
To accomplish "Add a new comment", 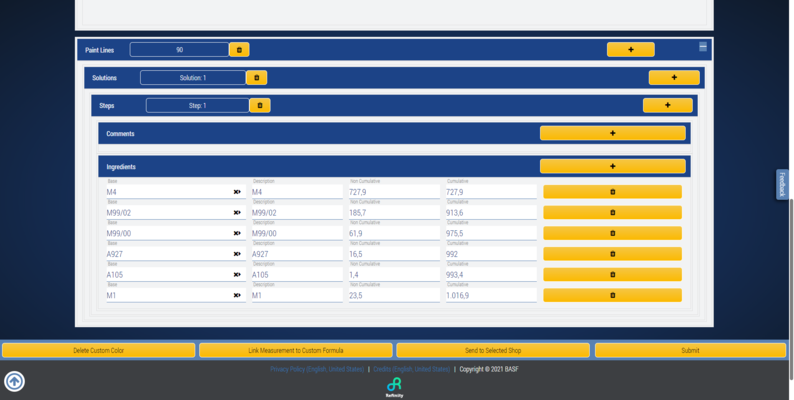I will pyautogui.click(x=613, y=133).
